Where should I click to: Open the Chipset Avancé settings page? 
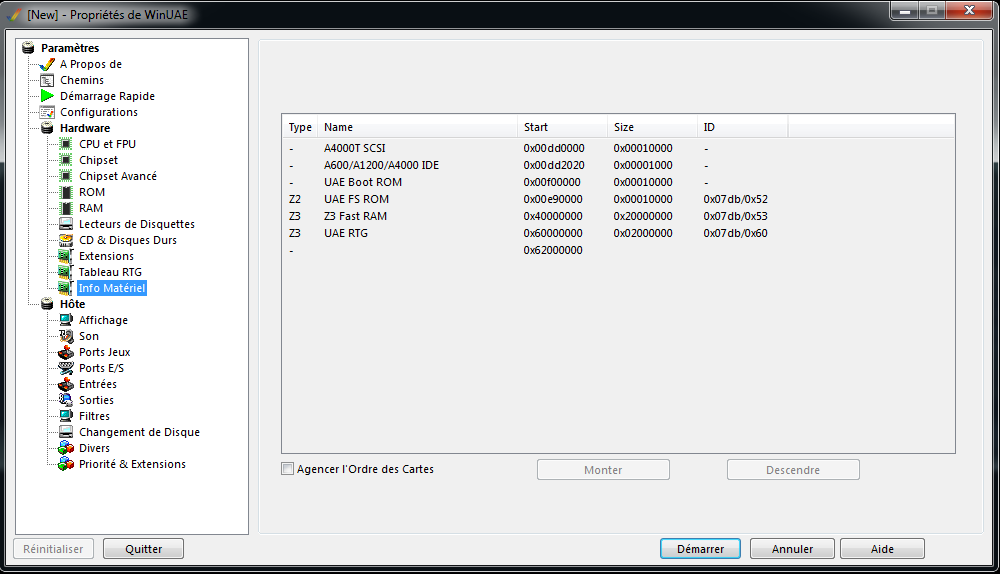coord(118,176)
